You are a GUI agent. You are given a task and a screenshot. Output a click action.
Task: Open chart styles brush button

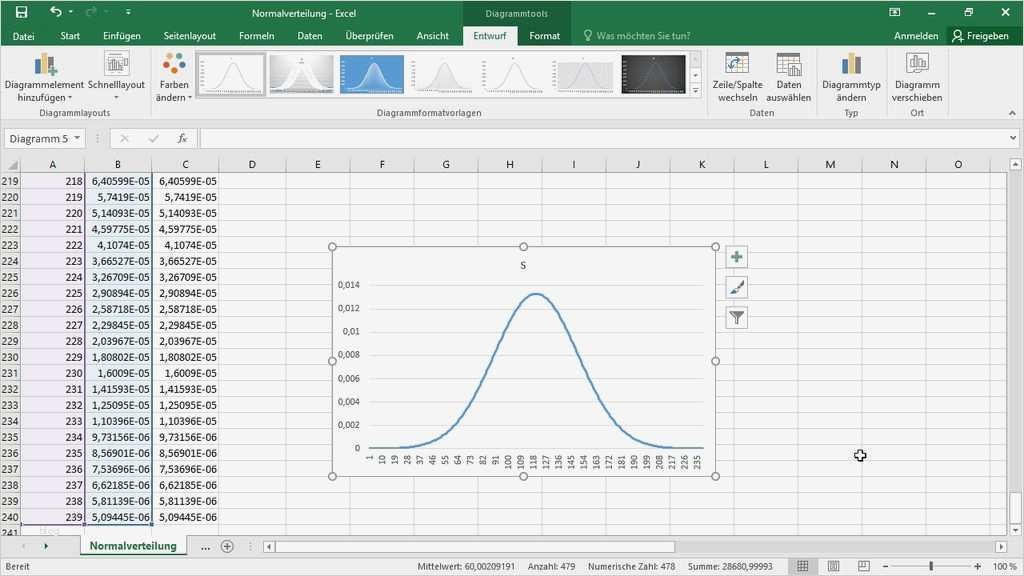(737, 288)
